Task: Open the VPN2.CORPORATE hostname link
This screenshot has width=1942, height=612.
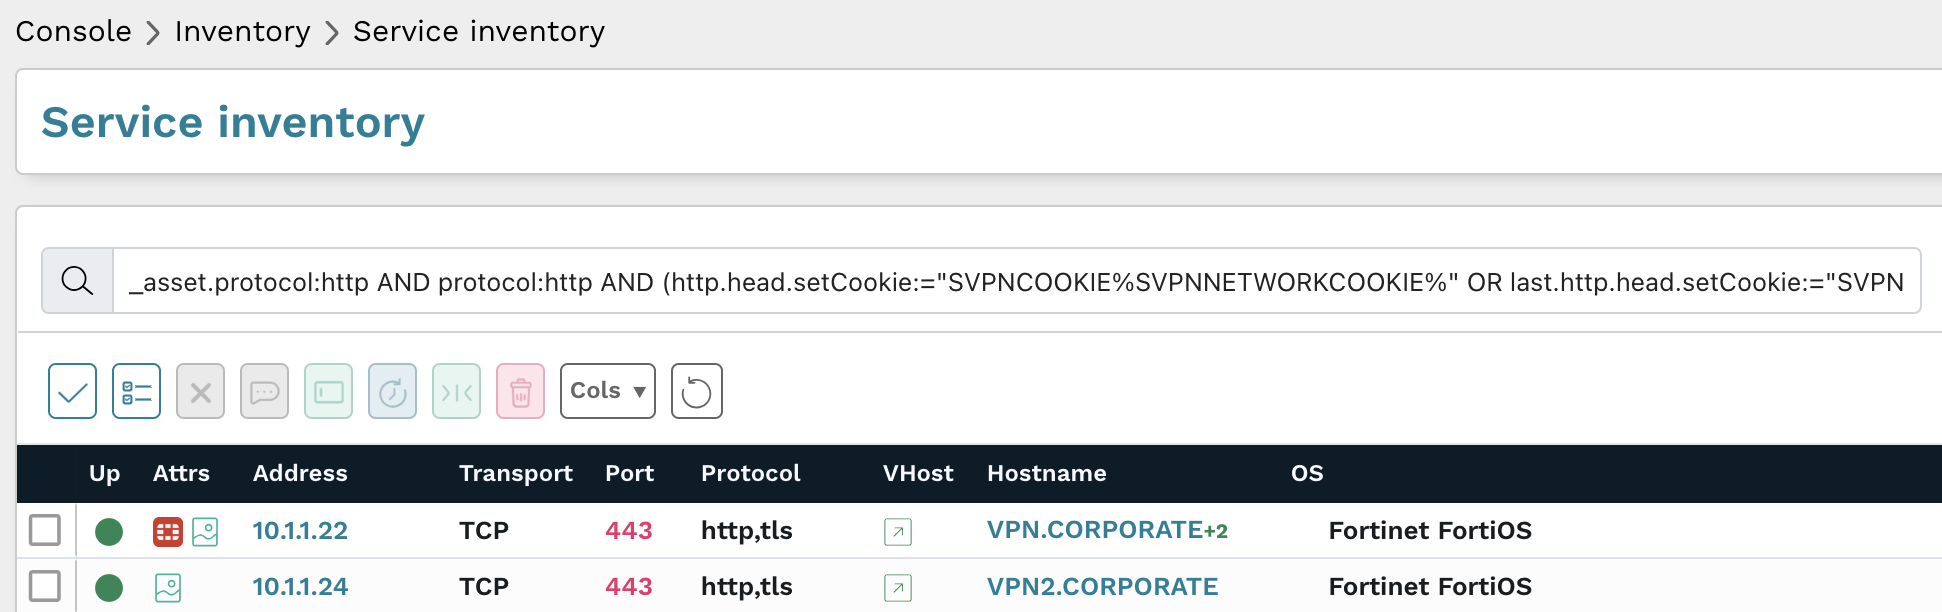Action: tap(1102, 587)
